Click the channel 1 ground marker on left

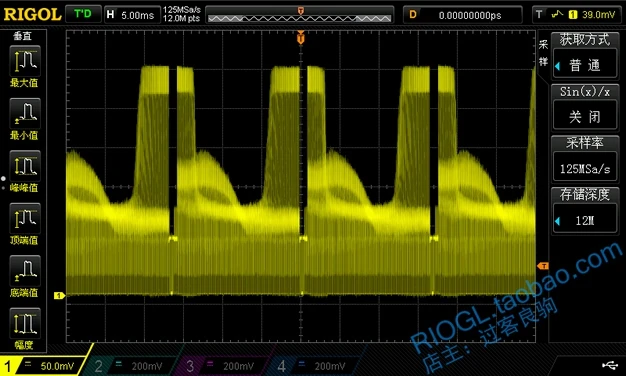(x=59, y=295)
